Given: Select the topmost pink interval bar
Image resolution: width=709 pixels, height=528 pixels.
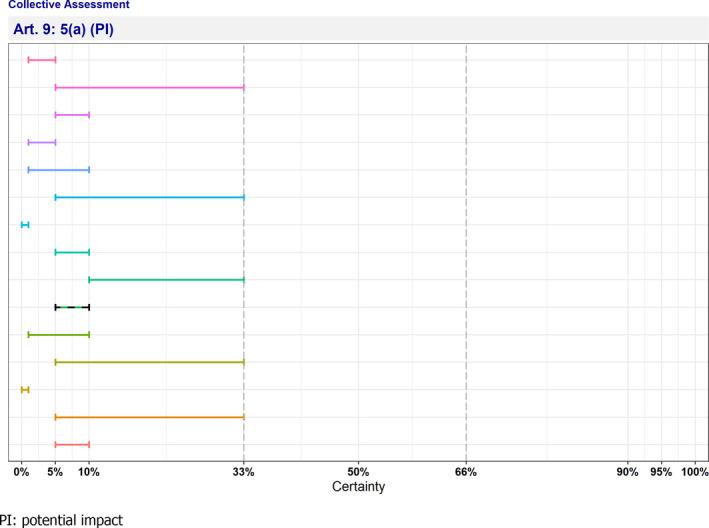Looking at the screenshot, I should click(x=42, y=60).
